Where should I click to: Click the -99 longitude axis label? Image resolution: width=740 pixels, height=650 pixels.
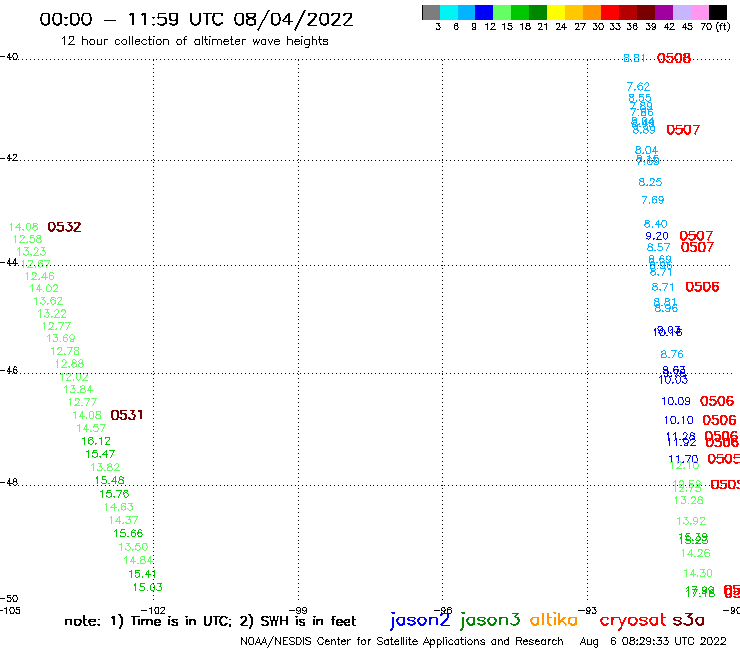pos(298,610)
